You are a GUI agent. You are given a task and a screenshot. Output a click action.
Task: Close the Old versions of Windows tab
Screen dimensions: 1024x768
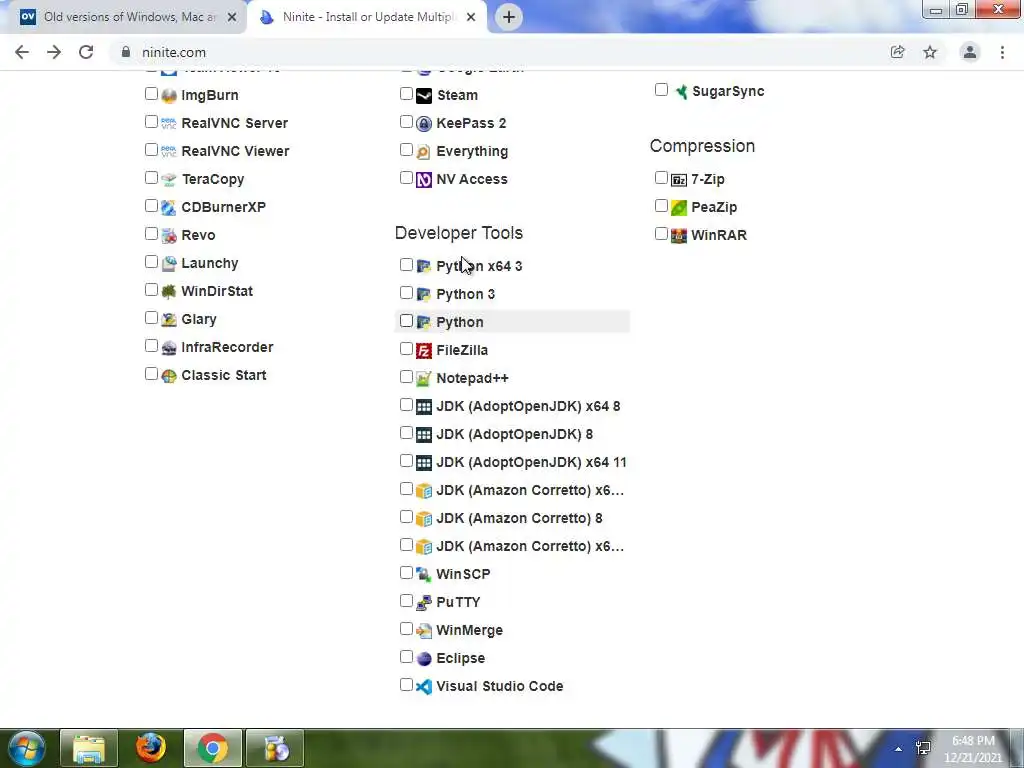pos(232,18)
